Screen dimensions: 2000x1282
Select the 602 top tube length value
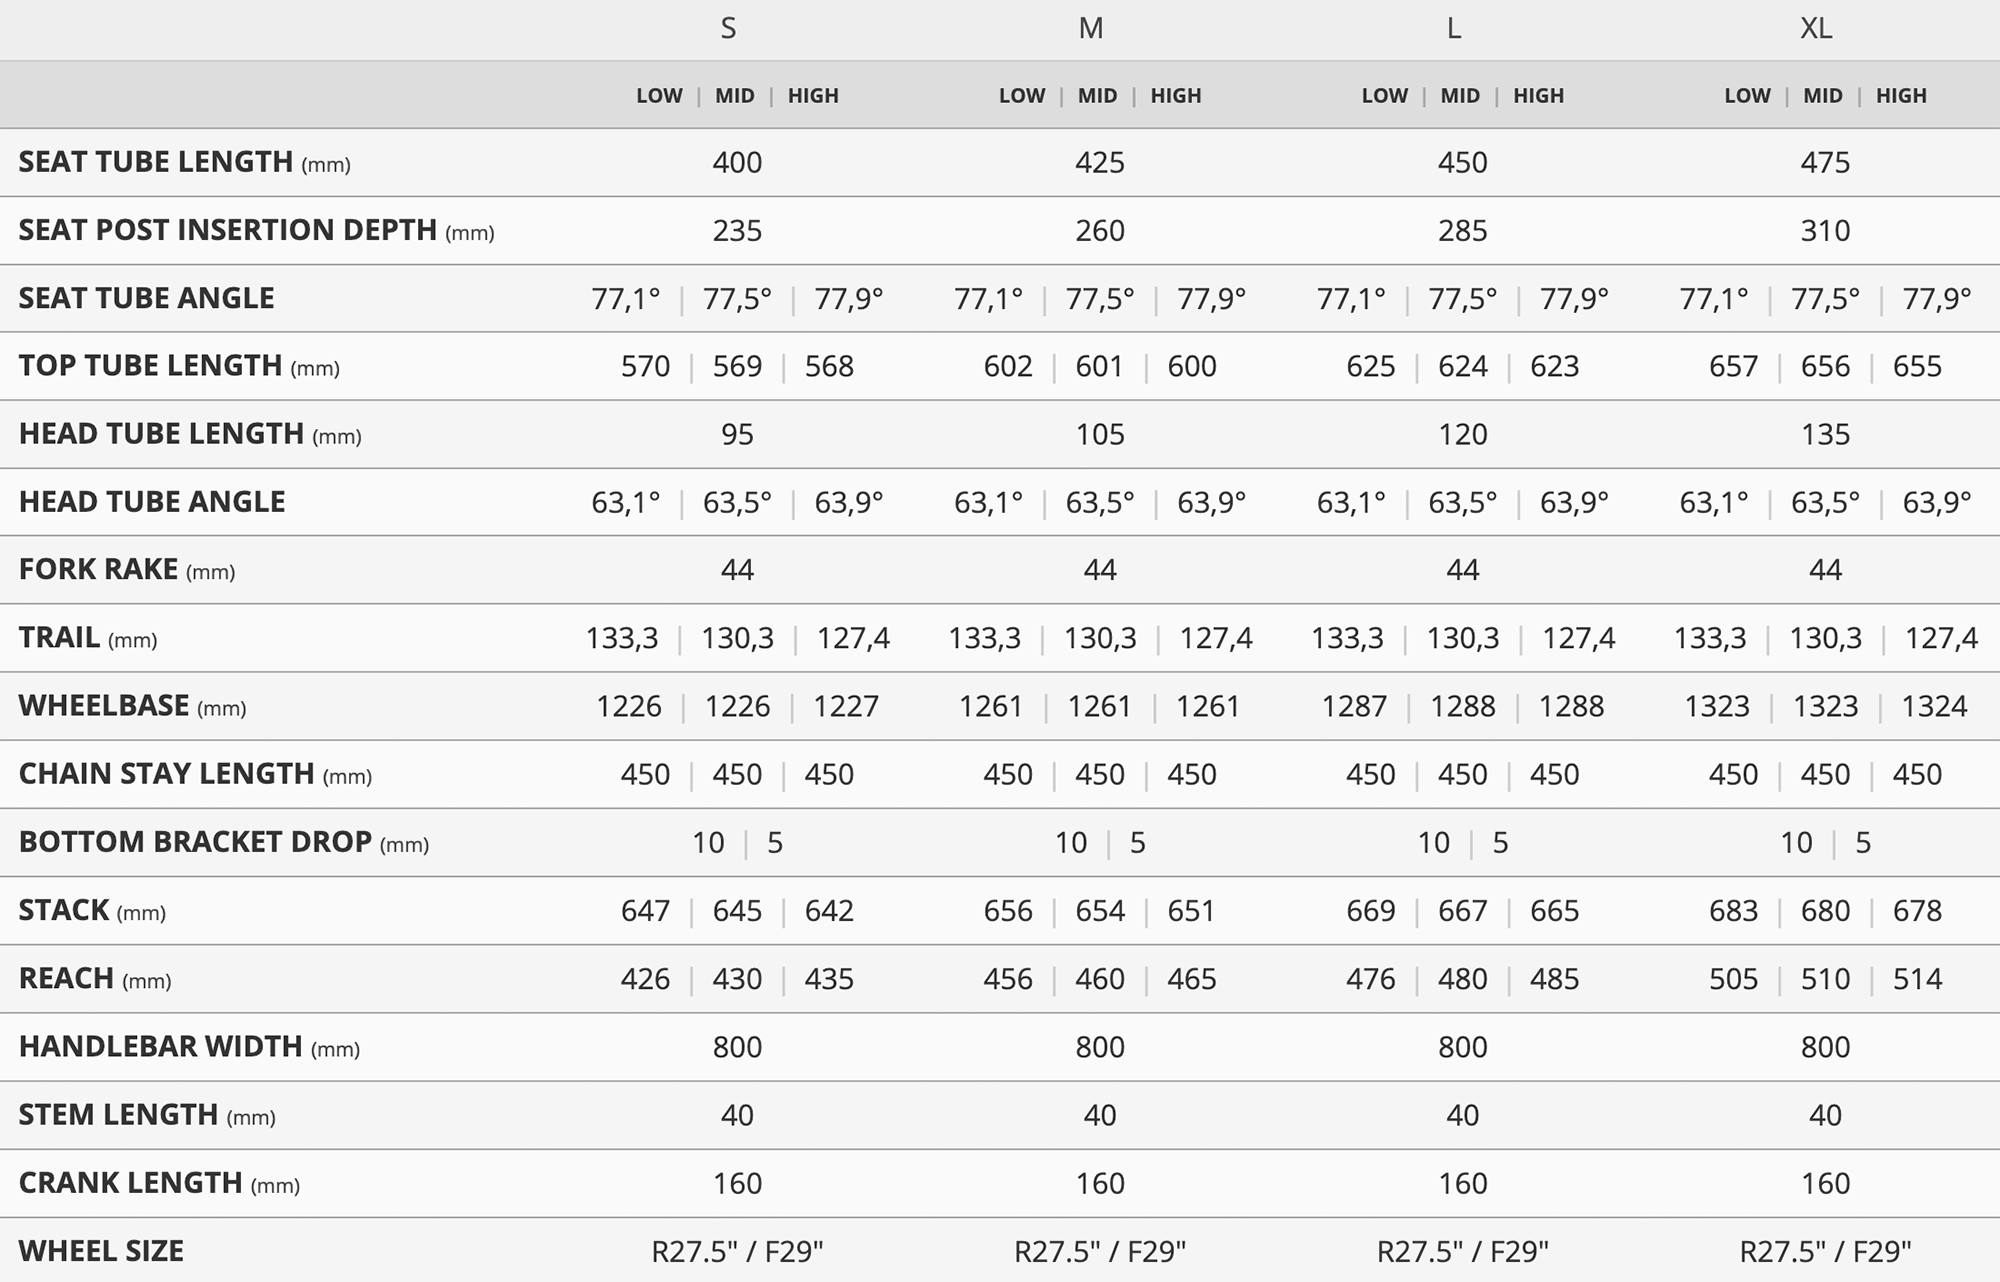point(1008,366)
